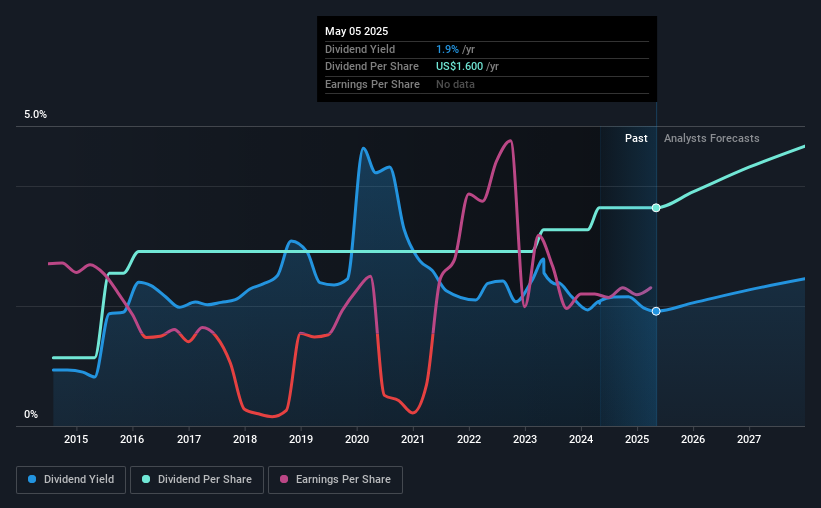
Task: Toggle the Dividend Per Share legend button
Action: pos(197,480)
